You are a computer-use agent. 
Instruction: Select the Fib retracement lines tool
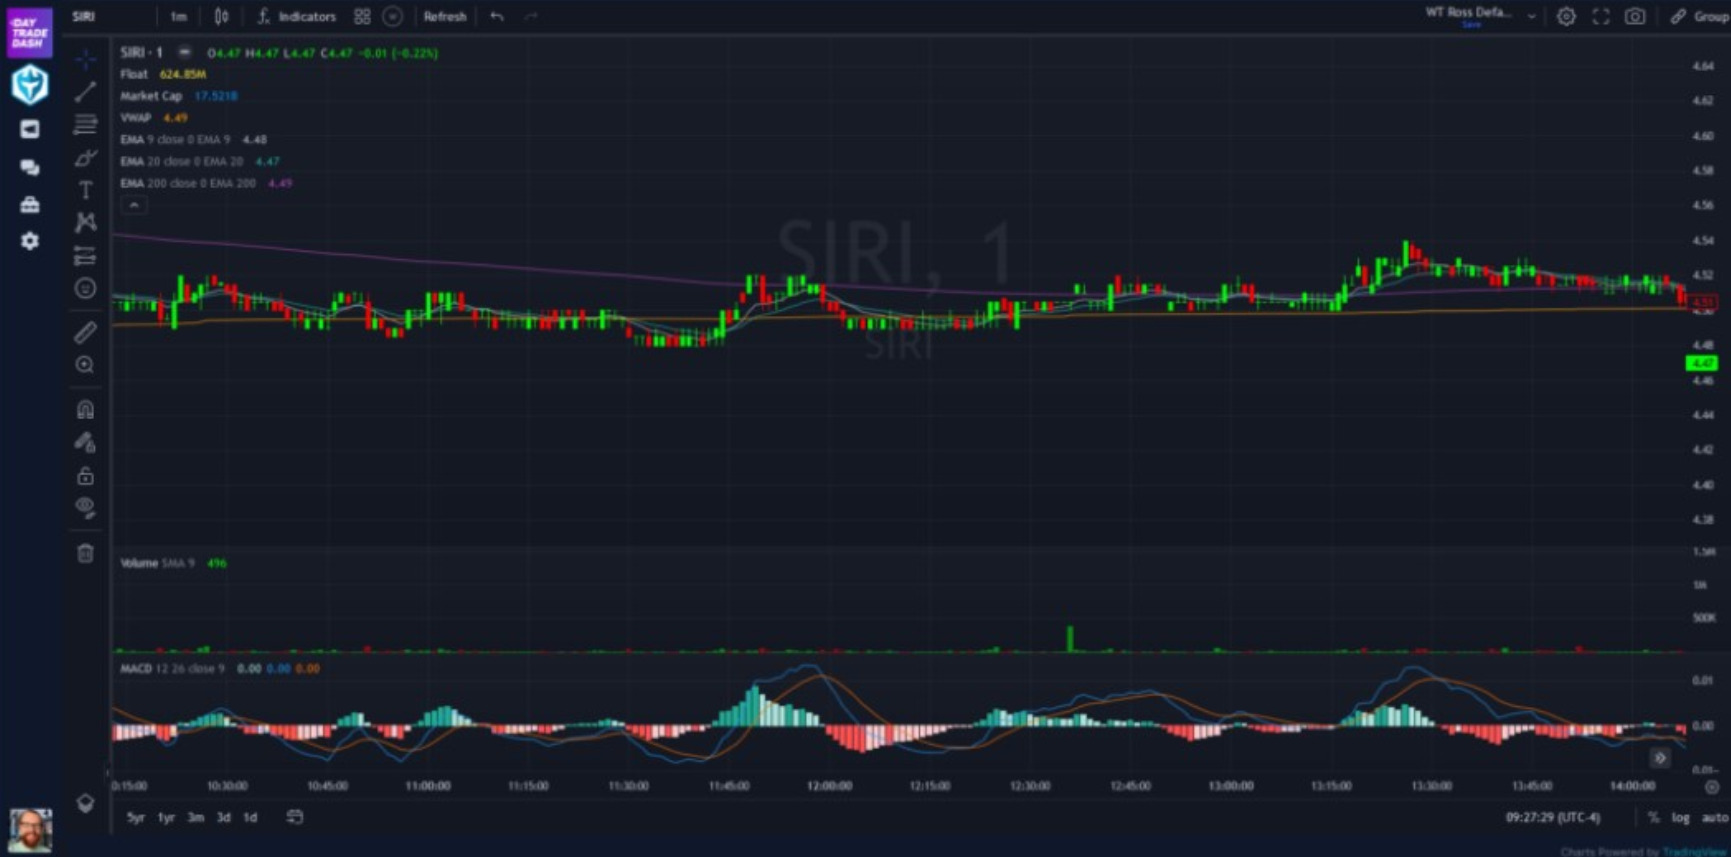pos(86,125)
